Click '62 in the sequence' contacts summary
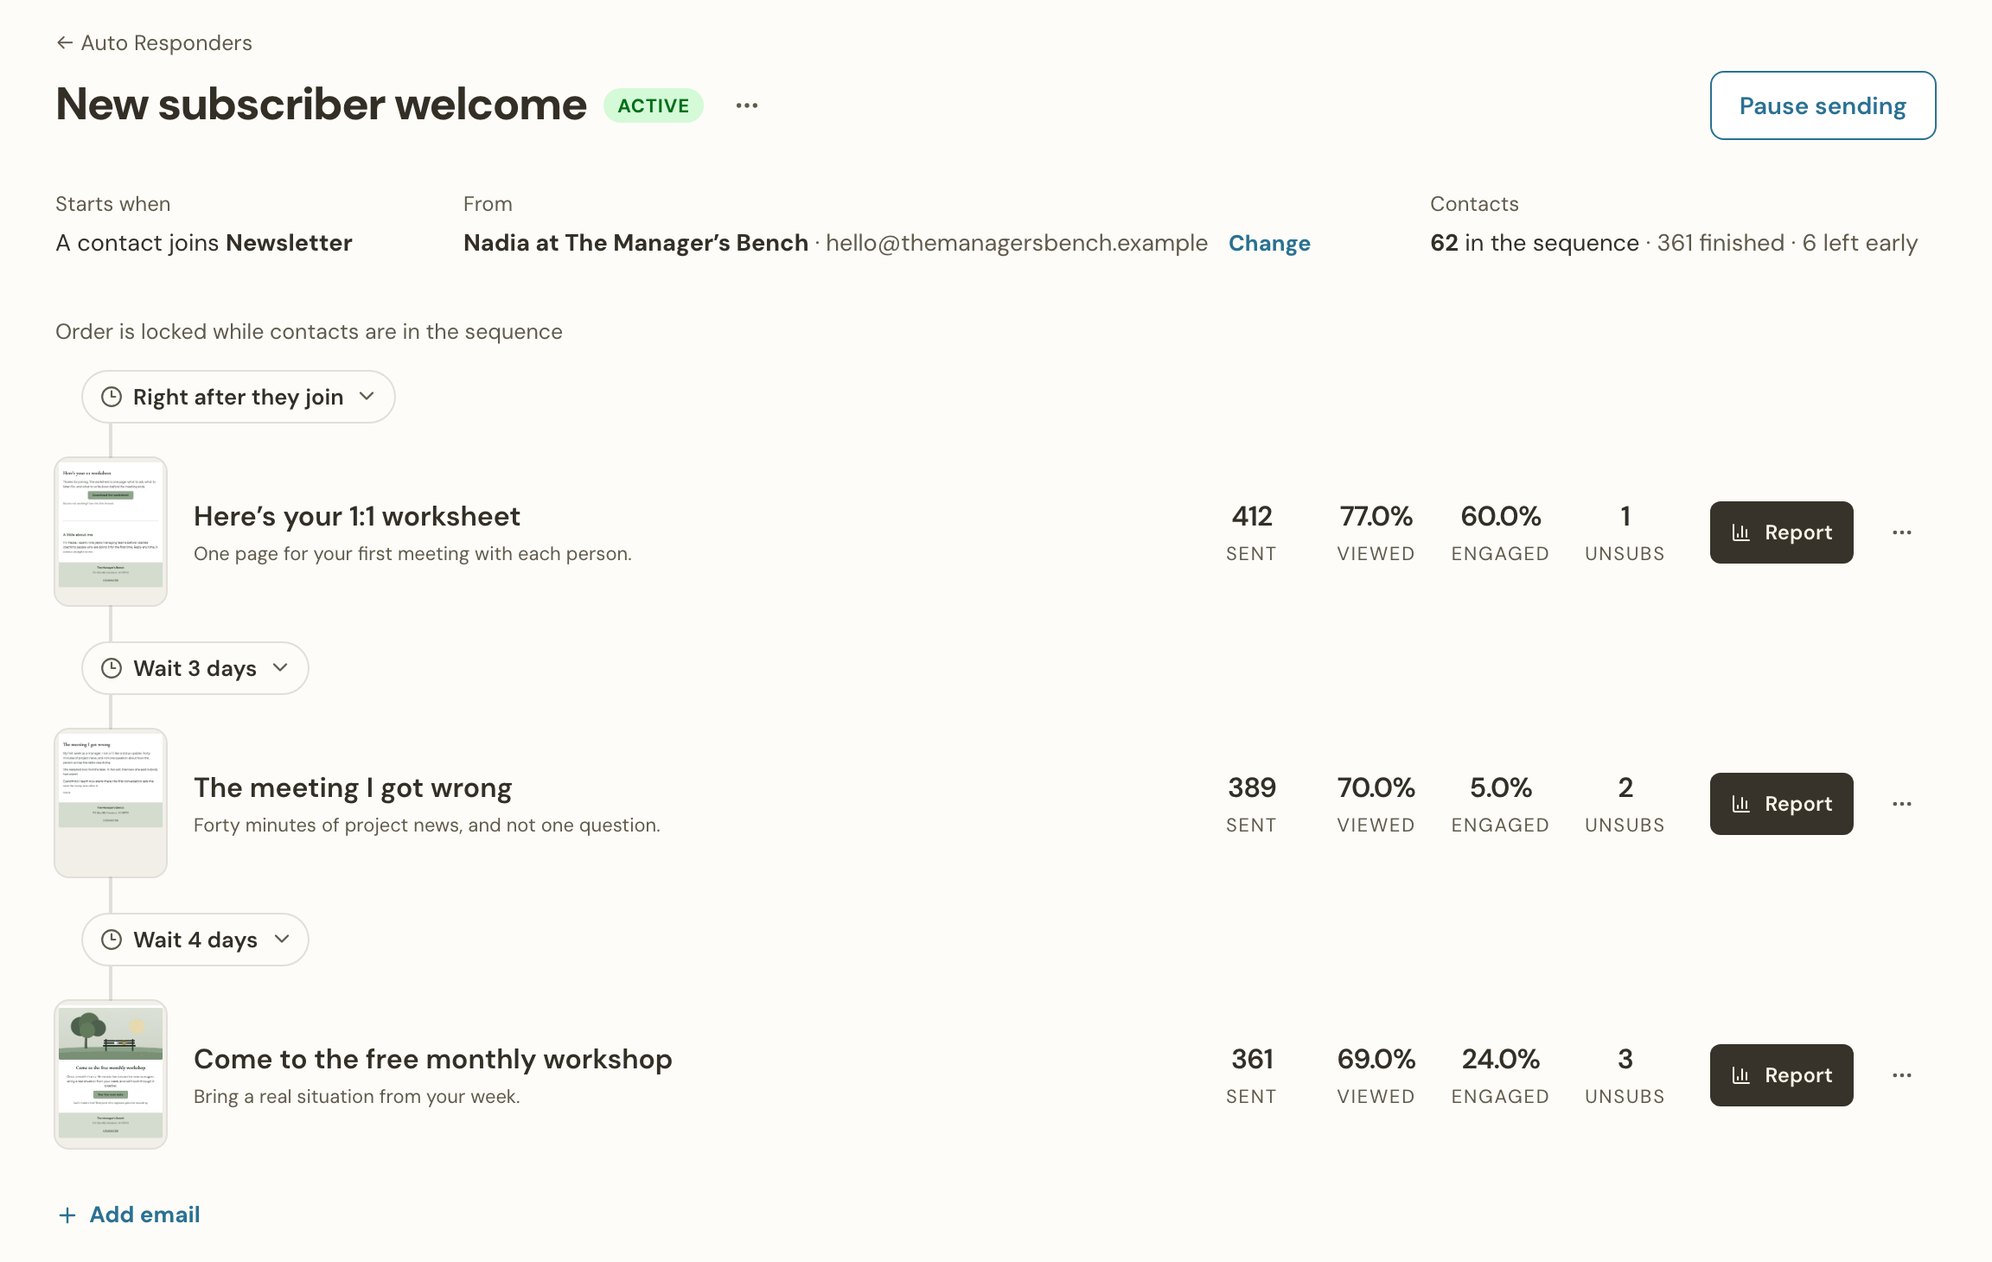This screenshot has width=1992, height=1262. click(x=1534, y=243)
